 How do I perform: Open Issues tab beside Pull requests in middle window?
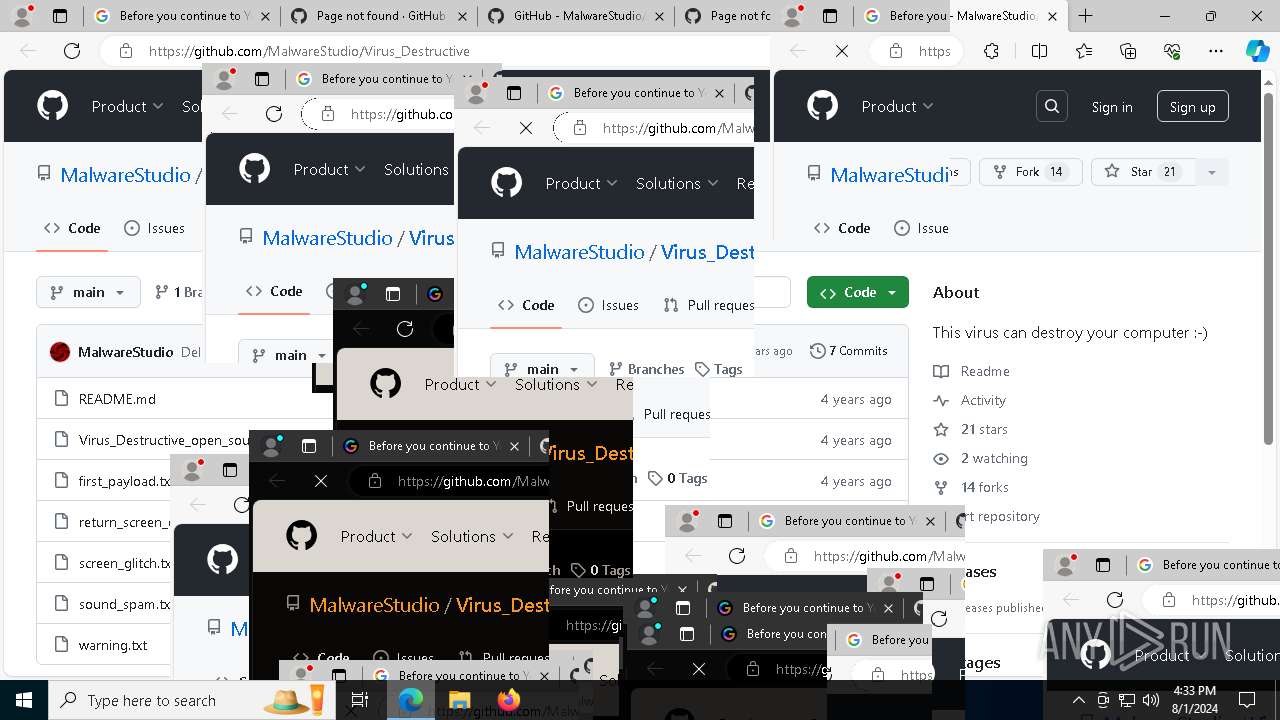point(606,305)
